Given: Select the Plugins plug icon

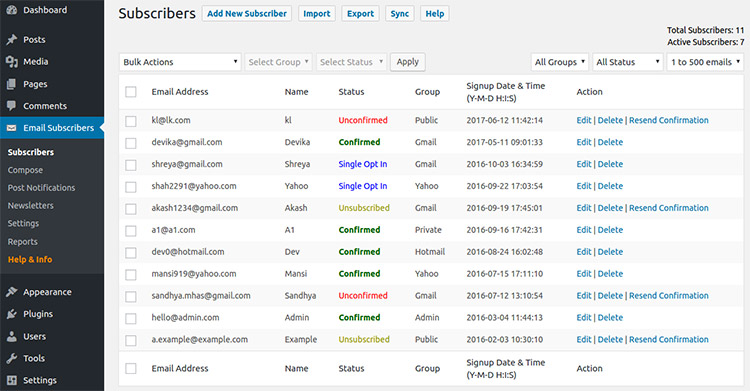Looking at the screenshot, I should pyautogui.click(x=12, y=314).
